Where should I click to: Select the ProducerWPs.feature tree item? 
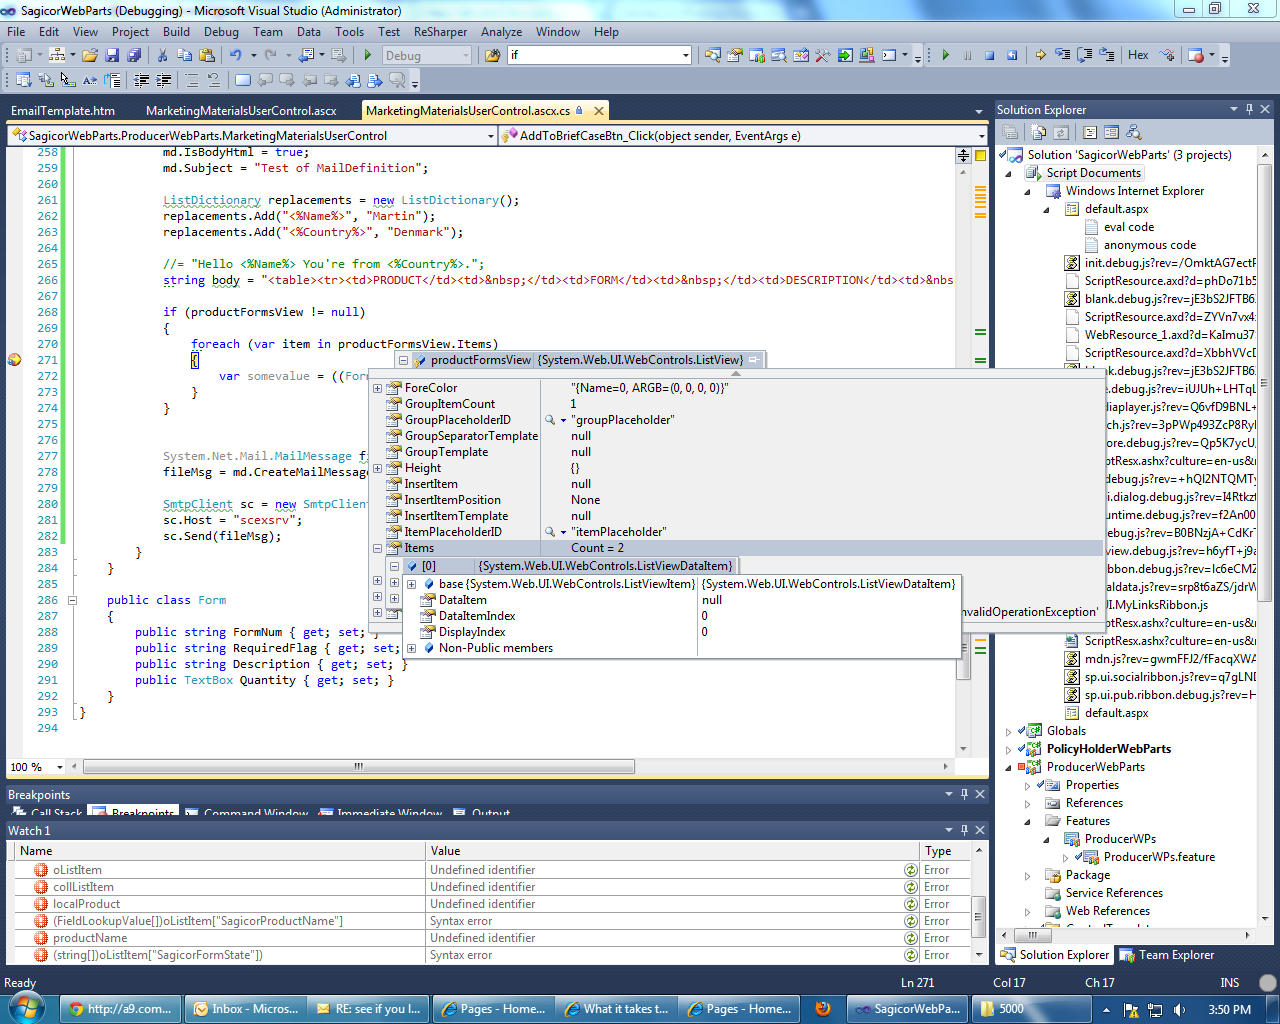[x=1159, y=857]
